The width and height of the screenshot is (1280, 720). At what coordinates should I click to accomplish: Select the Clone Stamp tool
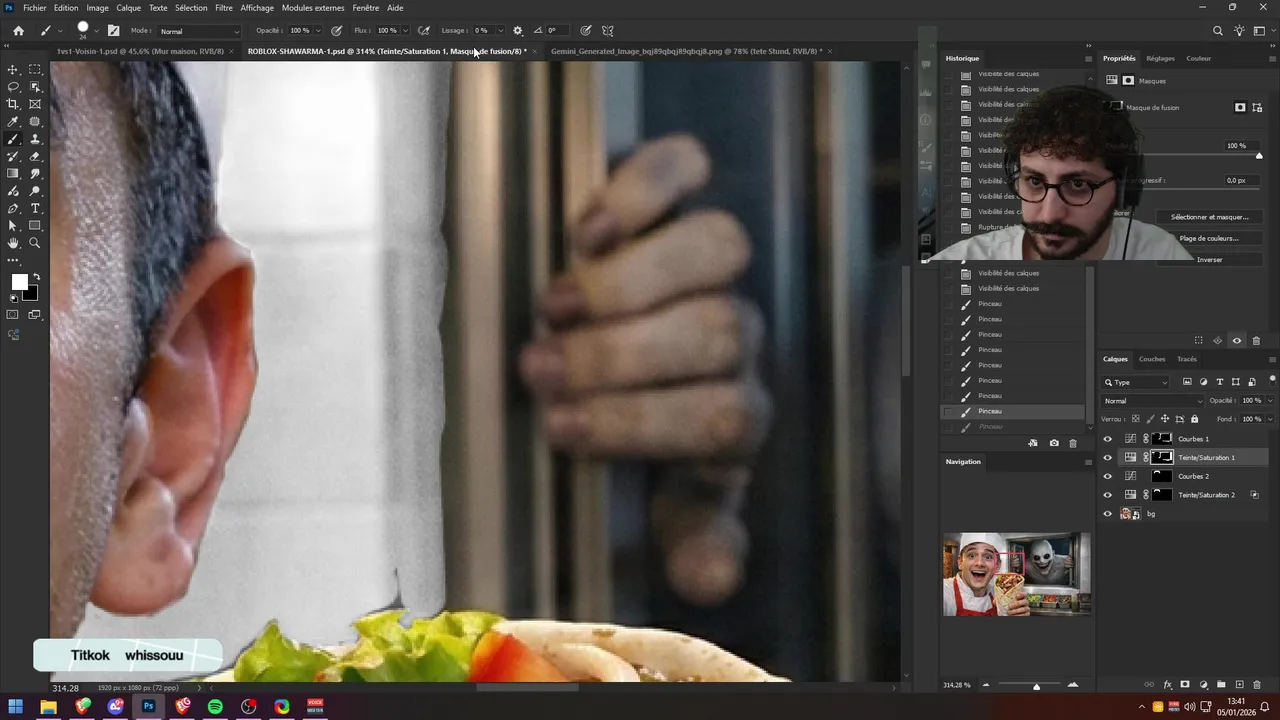pyautogui.click(x=35, y=139)
